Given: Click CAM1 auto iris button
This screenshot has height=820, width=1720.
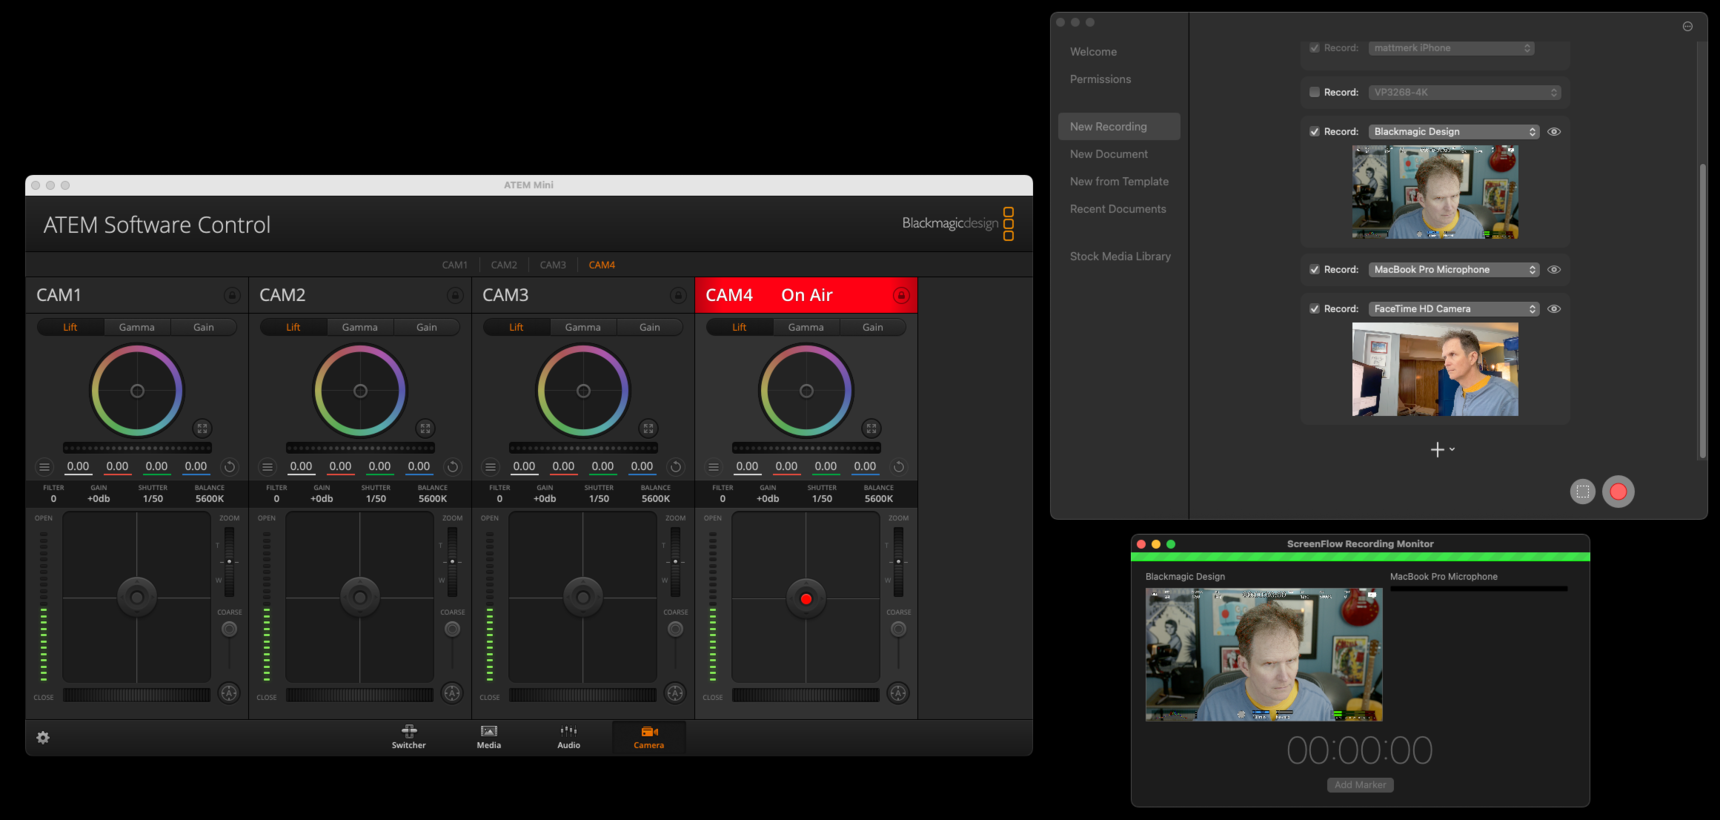Looking at the screenshot, I should (229, 693).
